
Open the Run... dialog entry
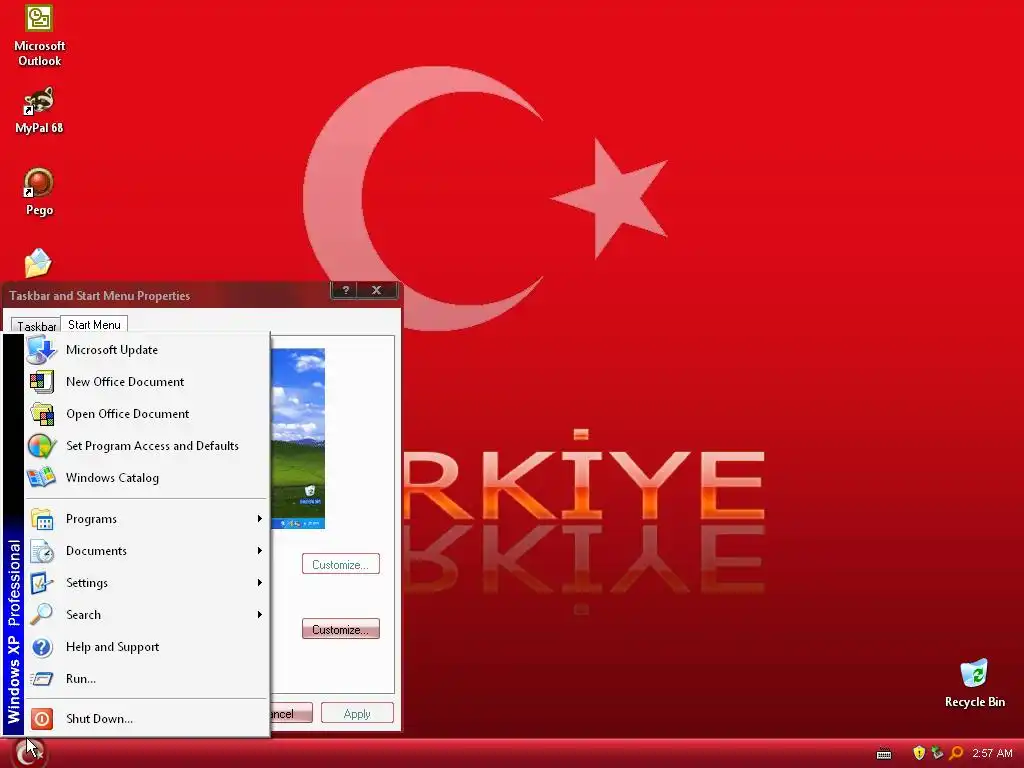click(147, 679)
